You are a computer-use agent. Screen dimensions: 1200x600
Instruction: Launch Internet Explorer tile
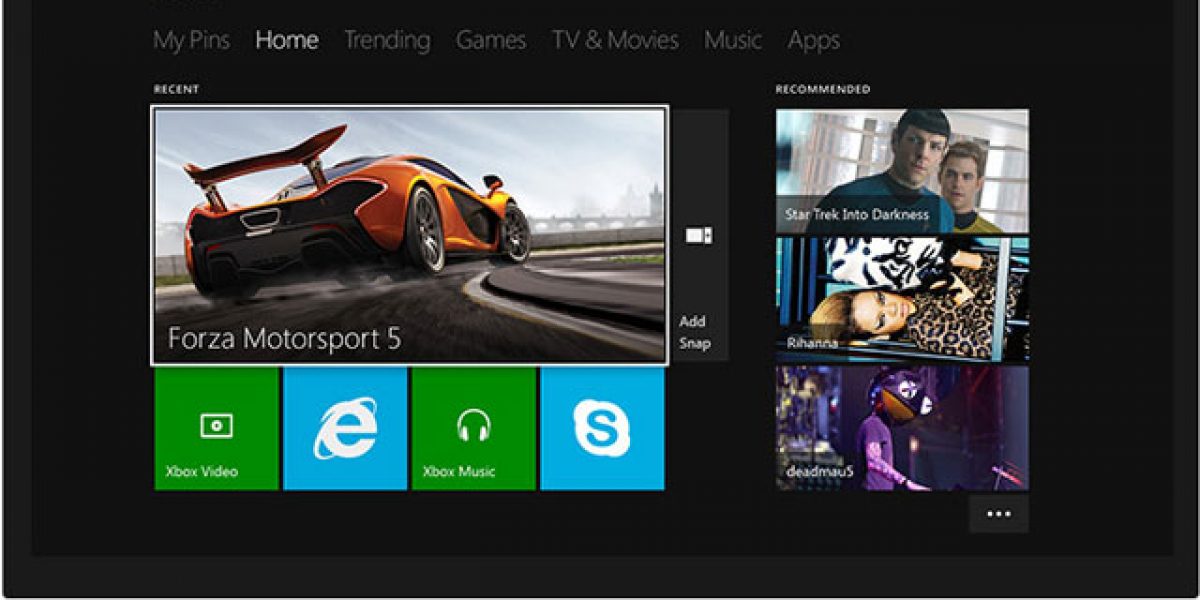coord(345,428)
